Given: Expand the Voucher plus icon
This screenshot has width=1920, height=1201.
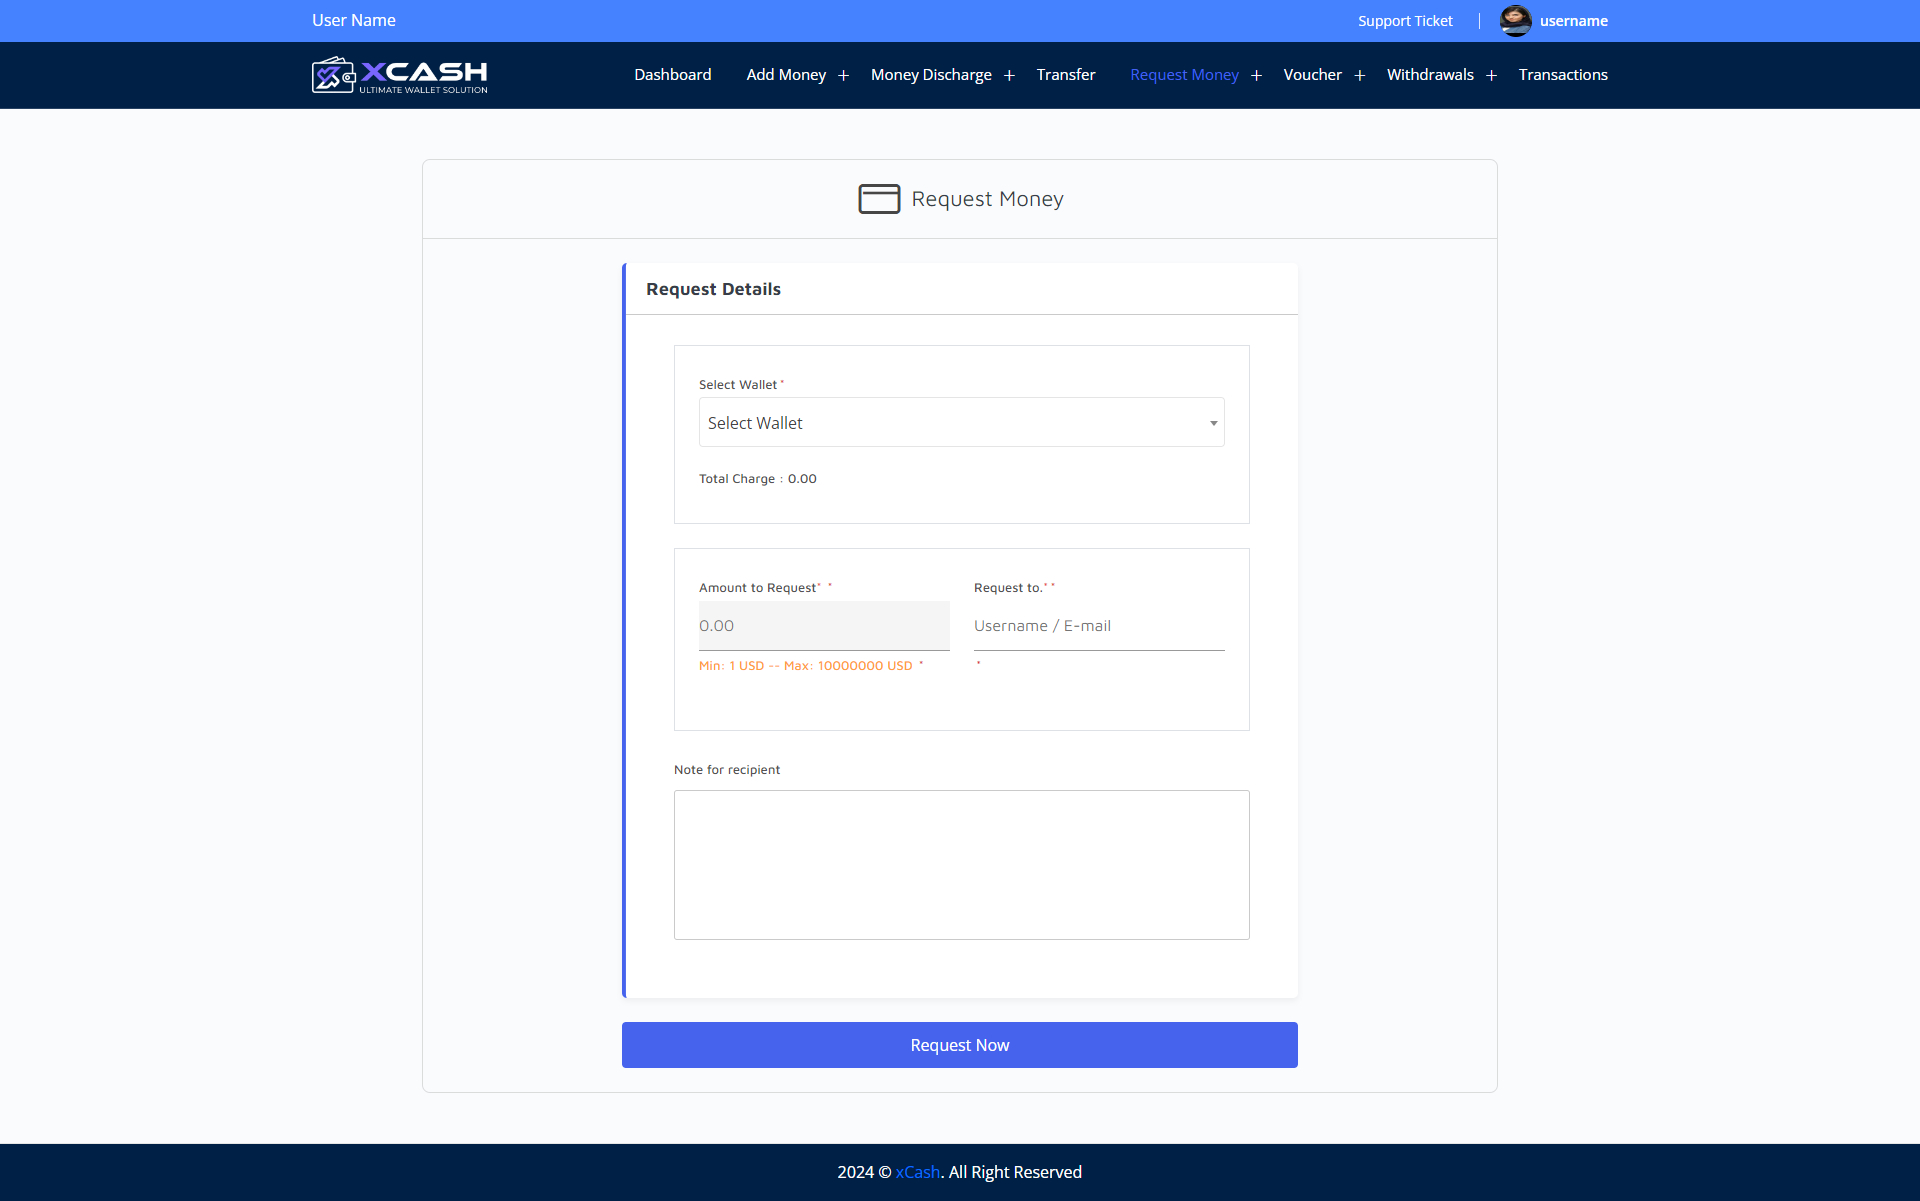Looking at the screenshot, I should [x=1359, y=76].
